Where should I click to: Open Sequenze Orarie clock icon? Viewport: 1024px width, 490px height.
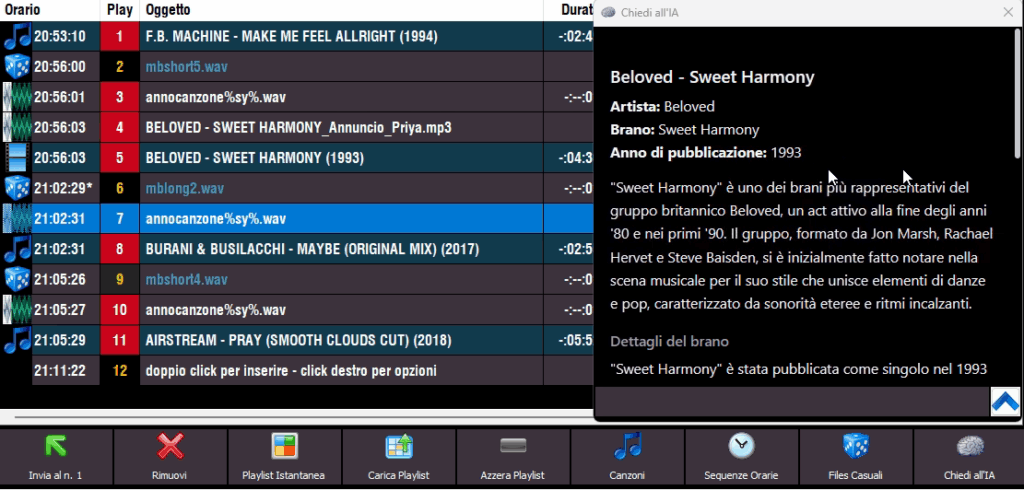741,447
